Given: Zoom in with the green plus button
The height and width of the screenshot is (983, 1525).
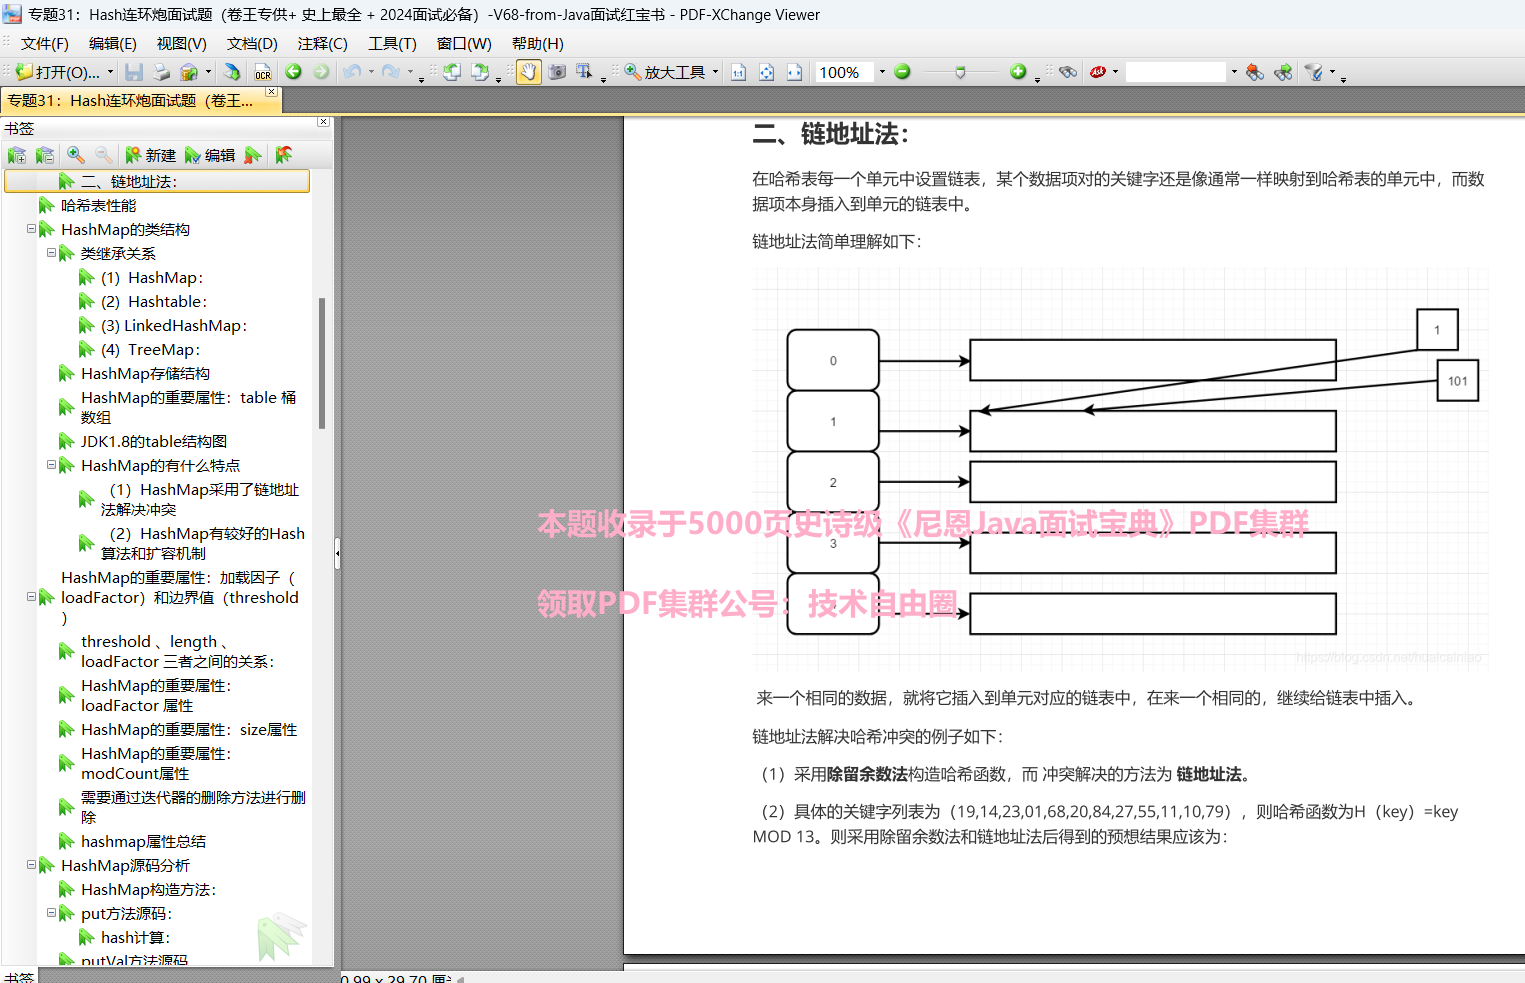Looking at the screenshot, I should click(1018, 72).
